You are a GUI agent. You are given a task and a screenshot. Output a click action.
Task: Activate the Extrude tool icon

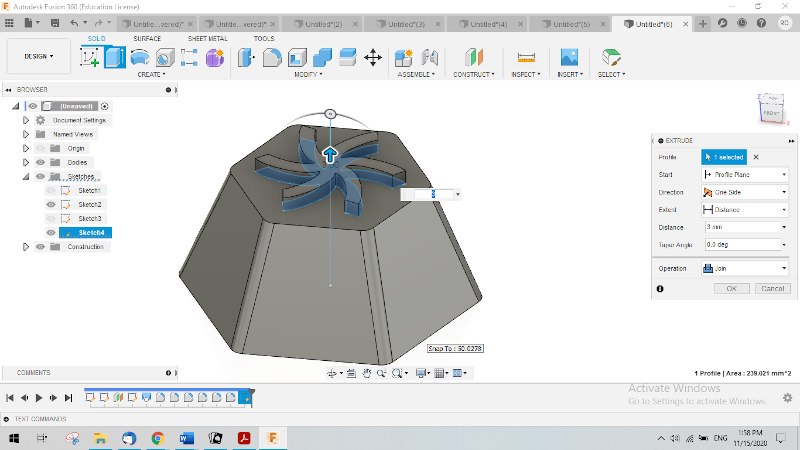pos(115,57)
